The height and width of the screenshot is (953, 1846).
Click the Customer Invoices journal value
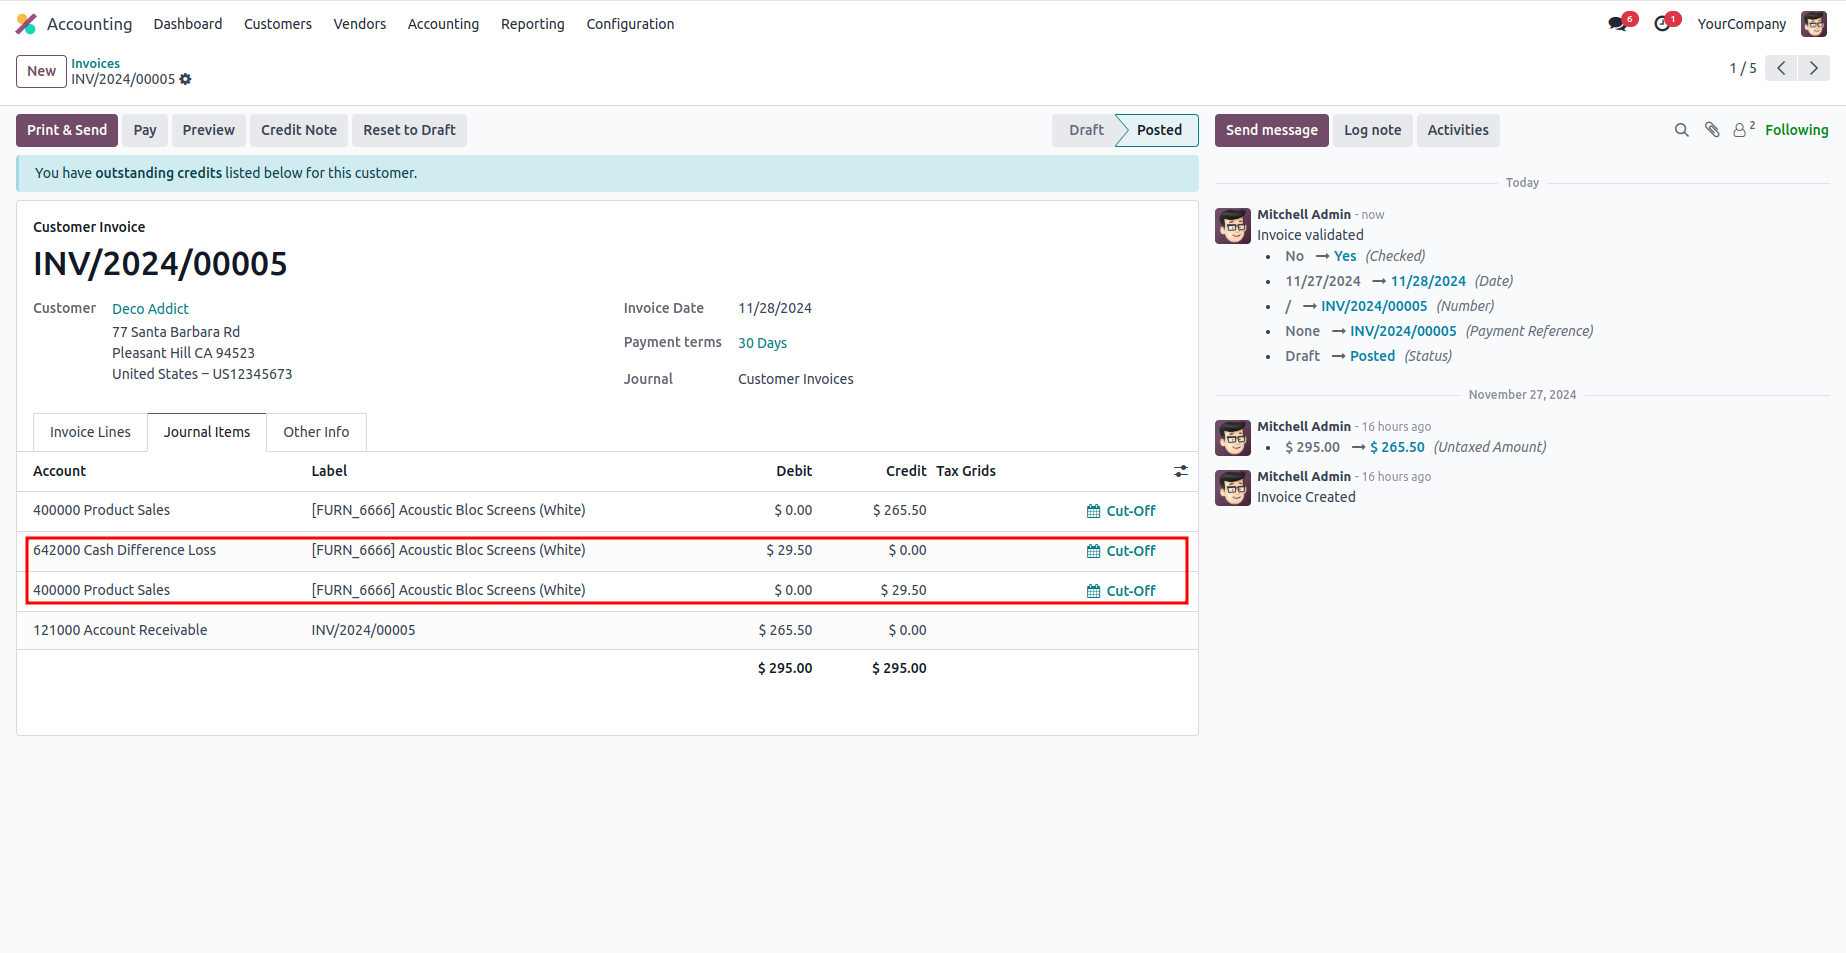point(796,379)
